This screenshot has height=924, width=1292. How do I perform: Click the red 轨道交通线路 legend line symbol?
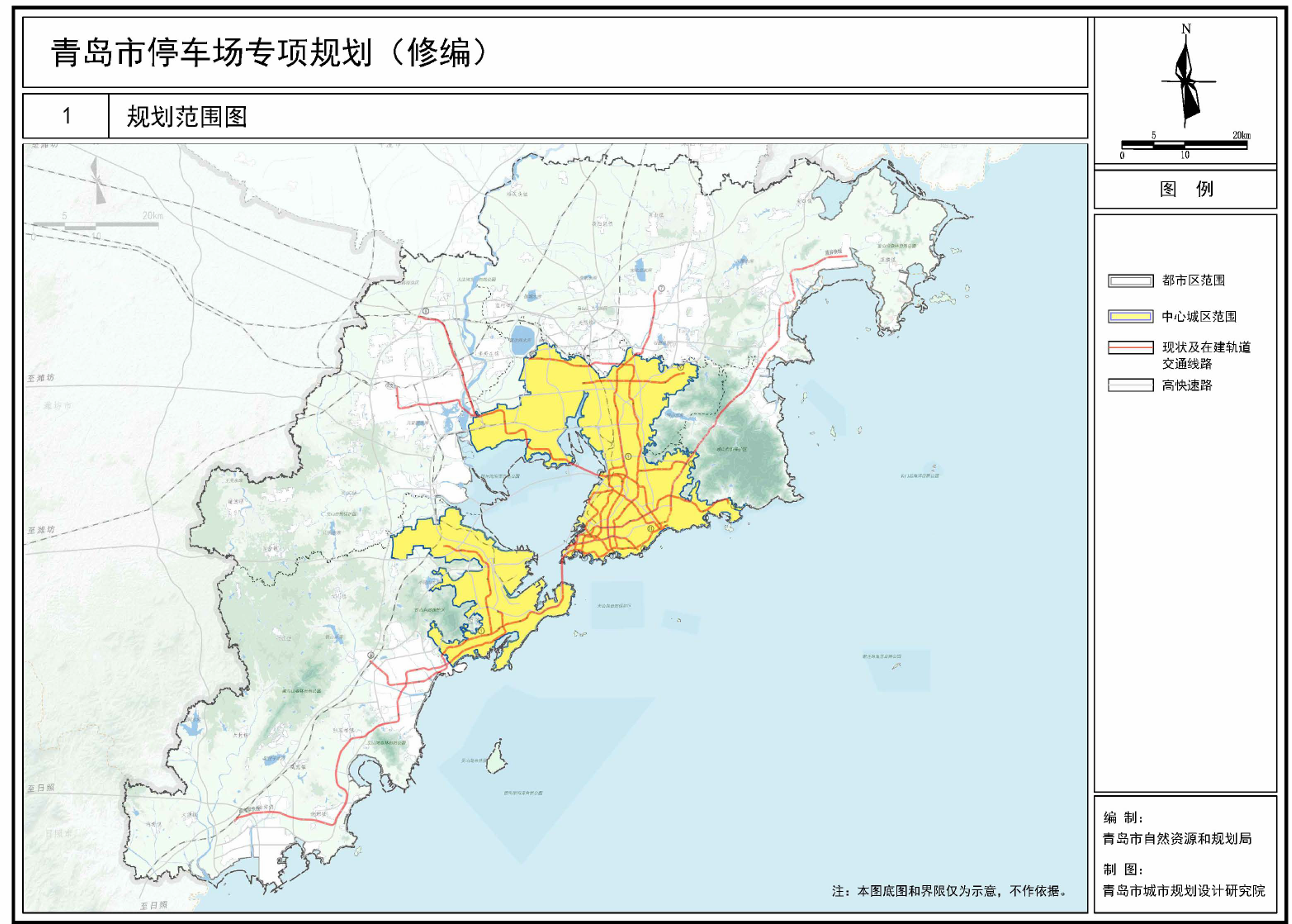(1128, 349)
